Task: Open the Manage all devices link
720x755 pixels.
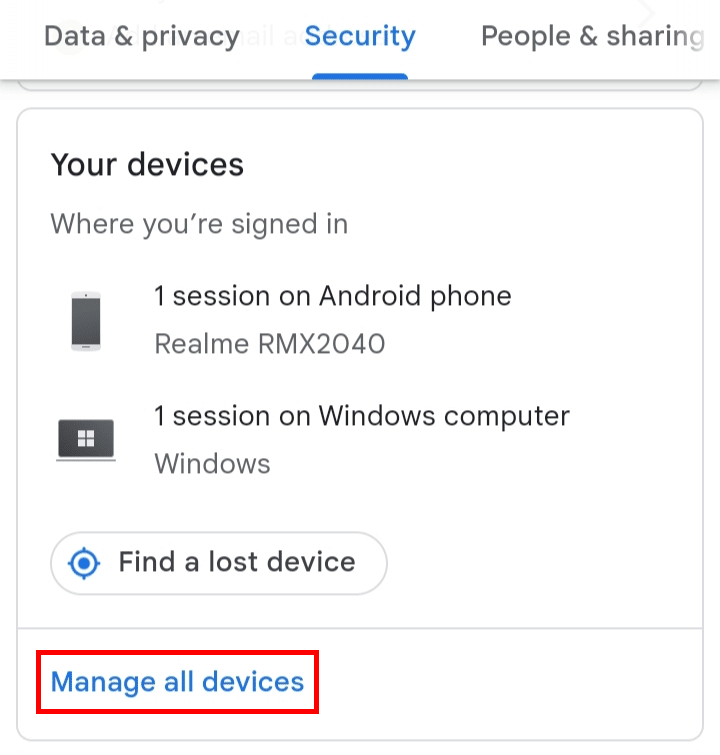Action: click(x=177, y=682)
